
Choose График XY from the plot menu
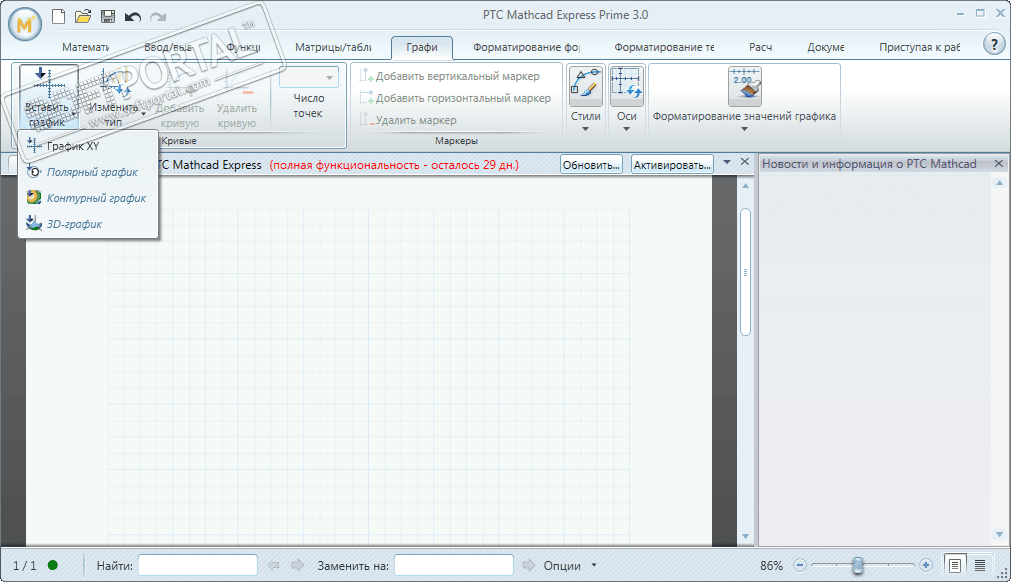point(88,146)
